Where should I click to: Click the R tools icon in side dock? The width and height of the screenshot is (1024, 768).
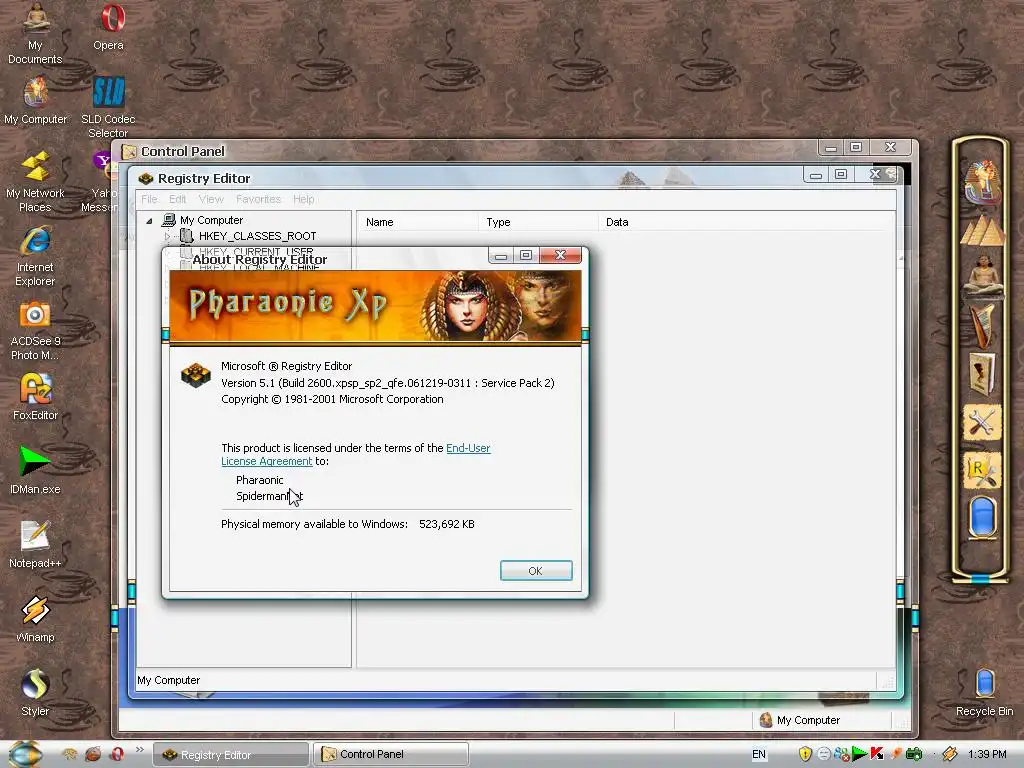click(982, 470)
